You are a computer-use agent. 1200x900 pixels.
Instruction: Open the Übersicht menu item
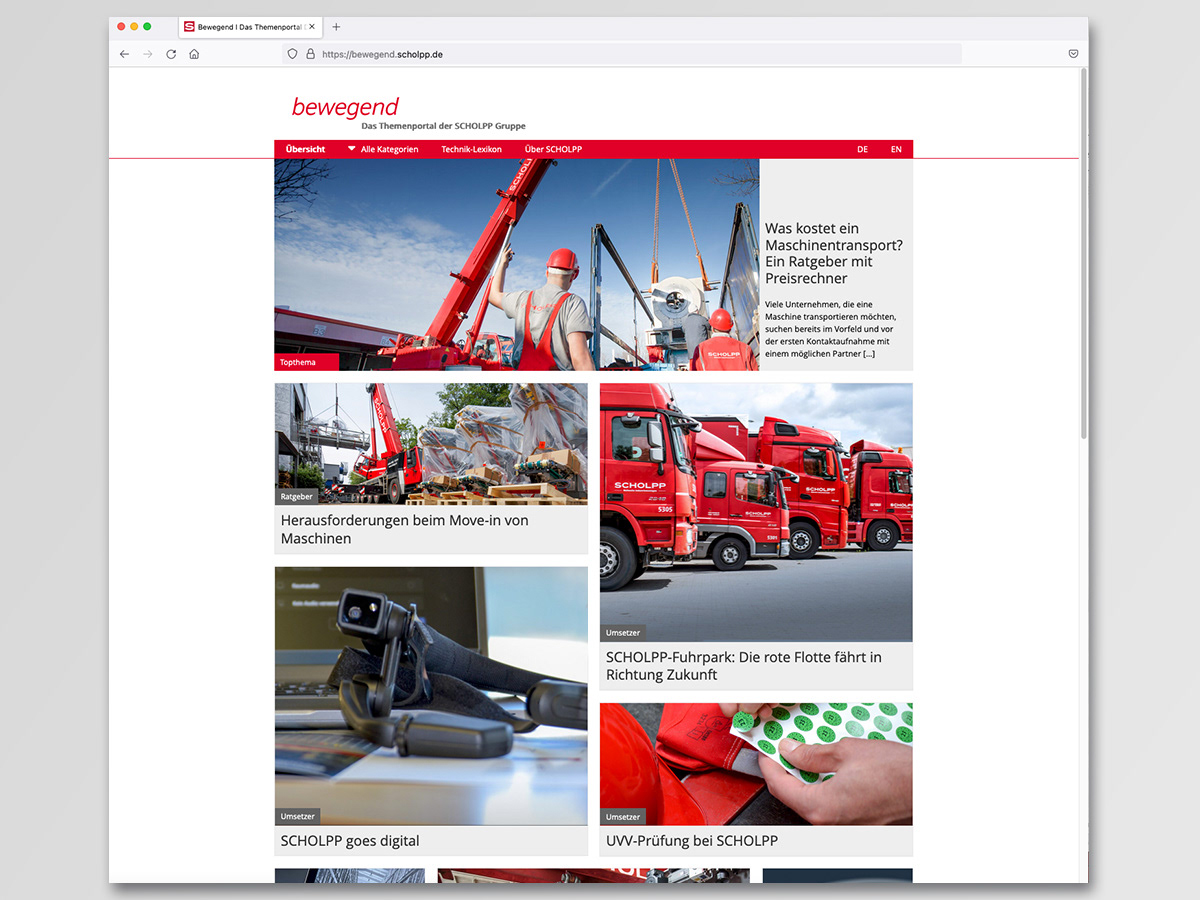pos(305,149)
